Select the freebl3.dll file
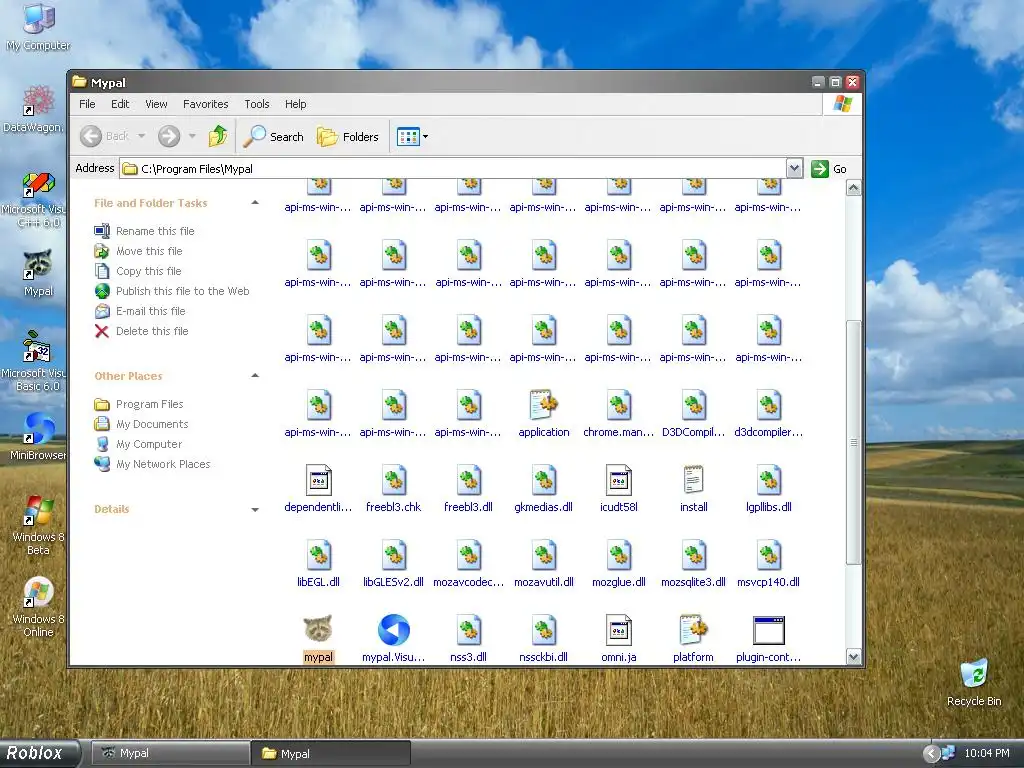Screen dimensions: 1024x768 [x=468, y=488]
